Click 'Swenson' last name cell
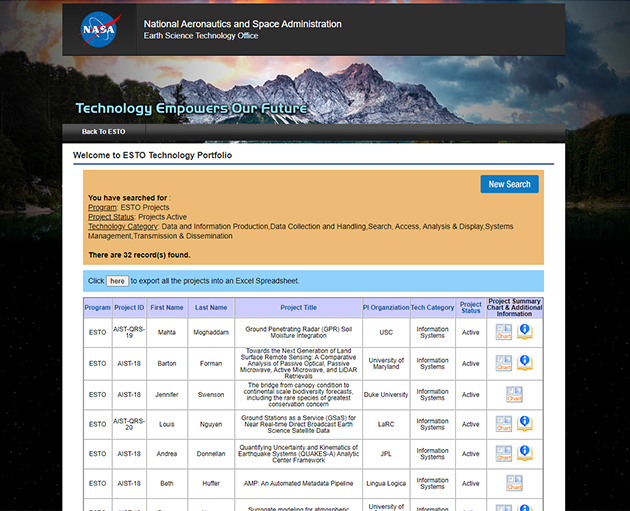630x511 pixels. (x=211, y=394)
